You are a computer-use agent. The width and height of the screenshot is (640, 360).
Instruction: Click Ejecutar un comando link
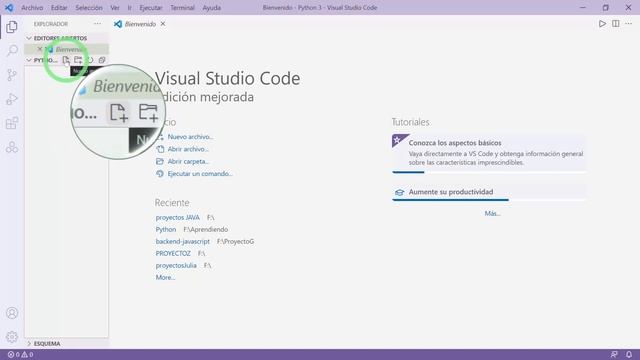click(x=200, y=173)
